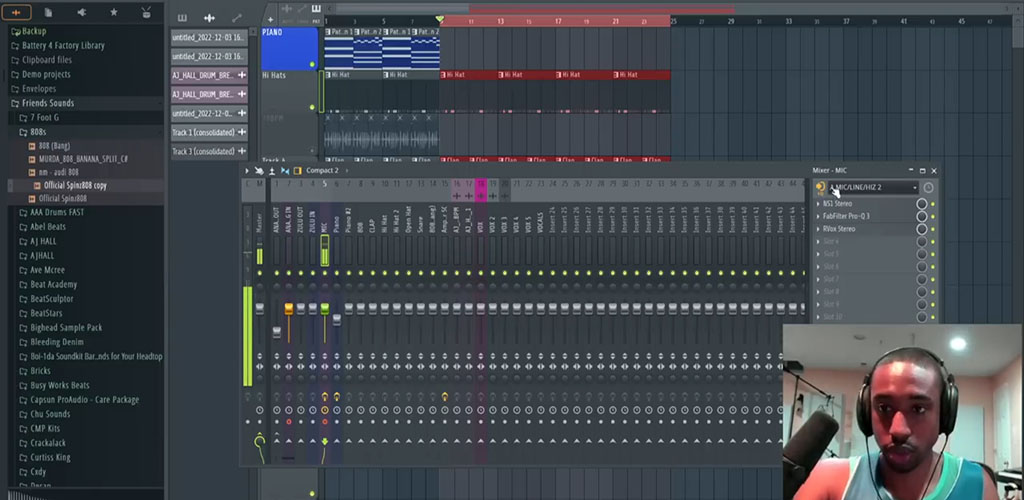Select the 'All' audio tab in browser header

pos(16,12)
